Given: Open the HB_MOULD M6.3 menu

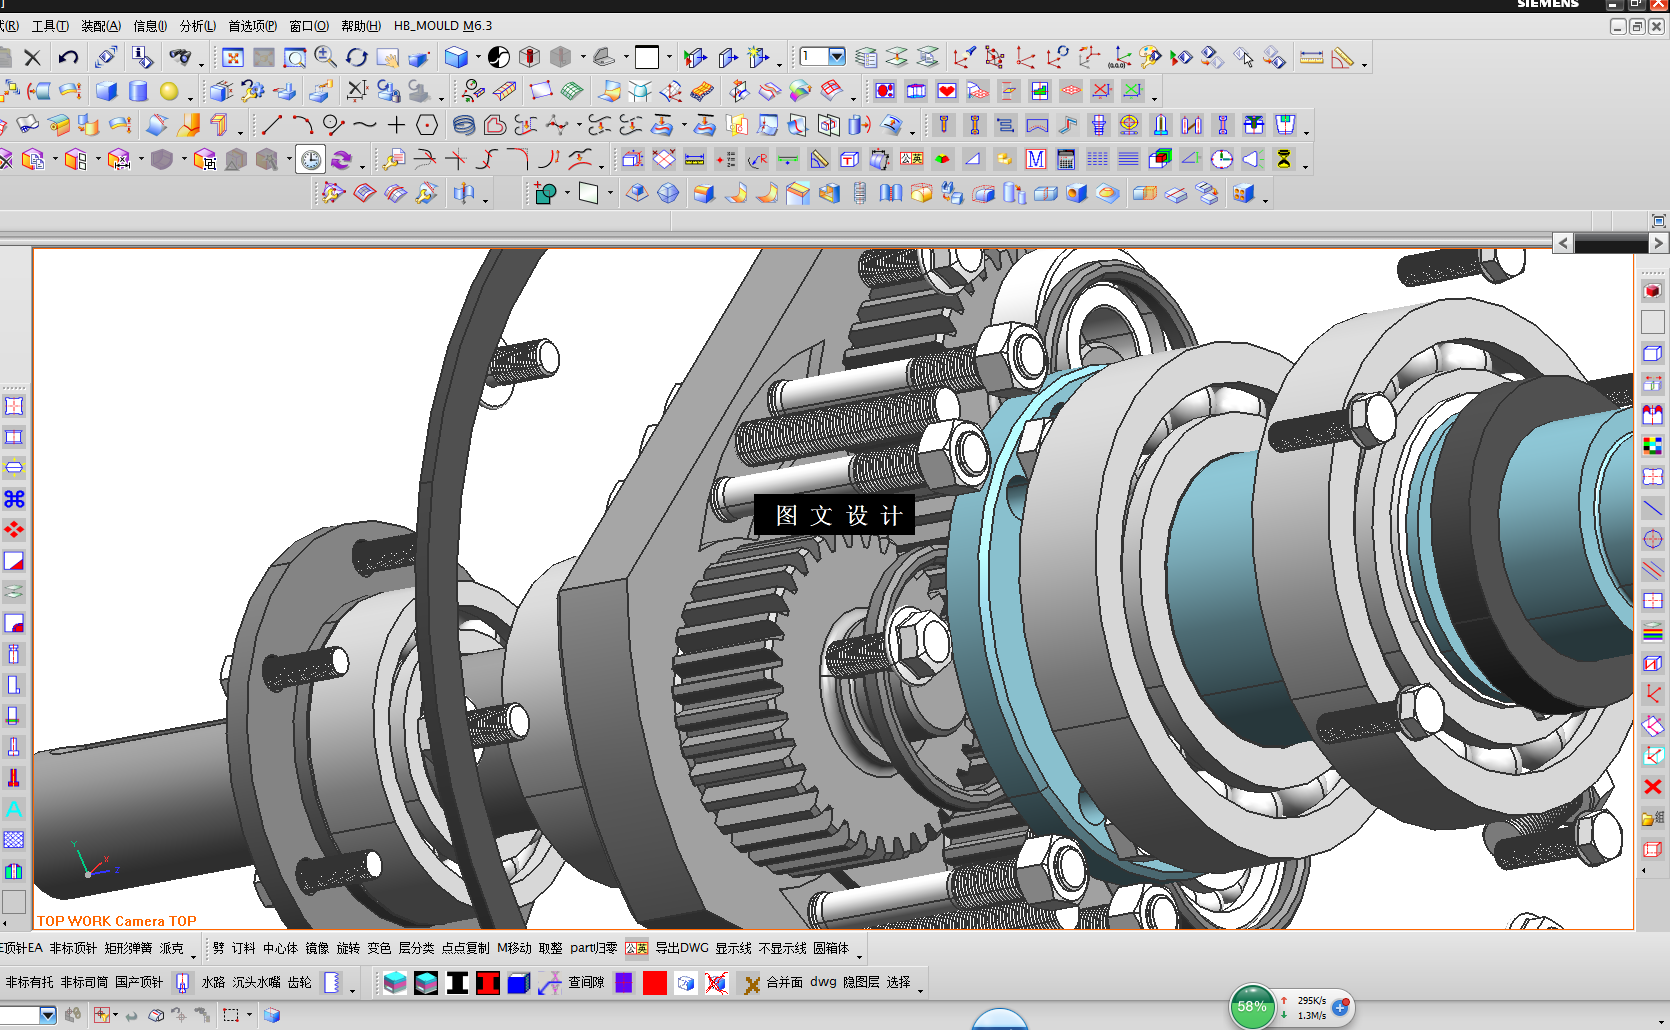Looking at the screenshot, I should (443, 26).
